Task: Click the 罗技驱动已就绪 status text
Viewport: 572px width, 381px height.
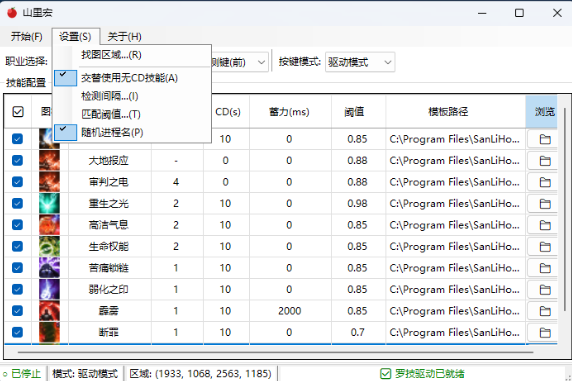Action: coord(429,374)
